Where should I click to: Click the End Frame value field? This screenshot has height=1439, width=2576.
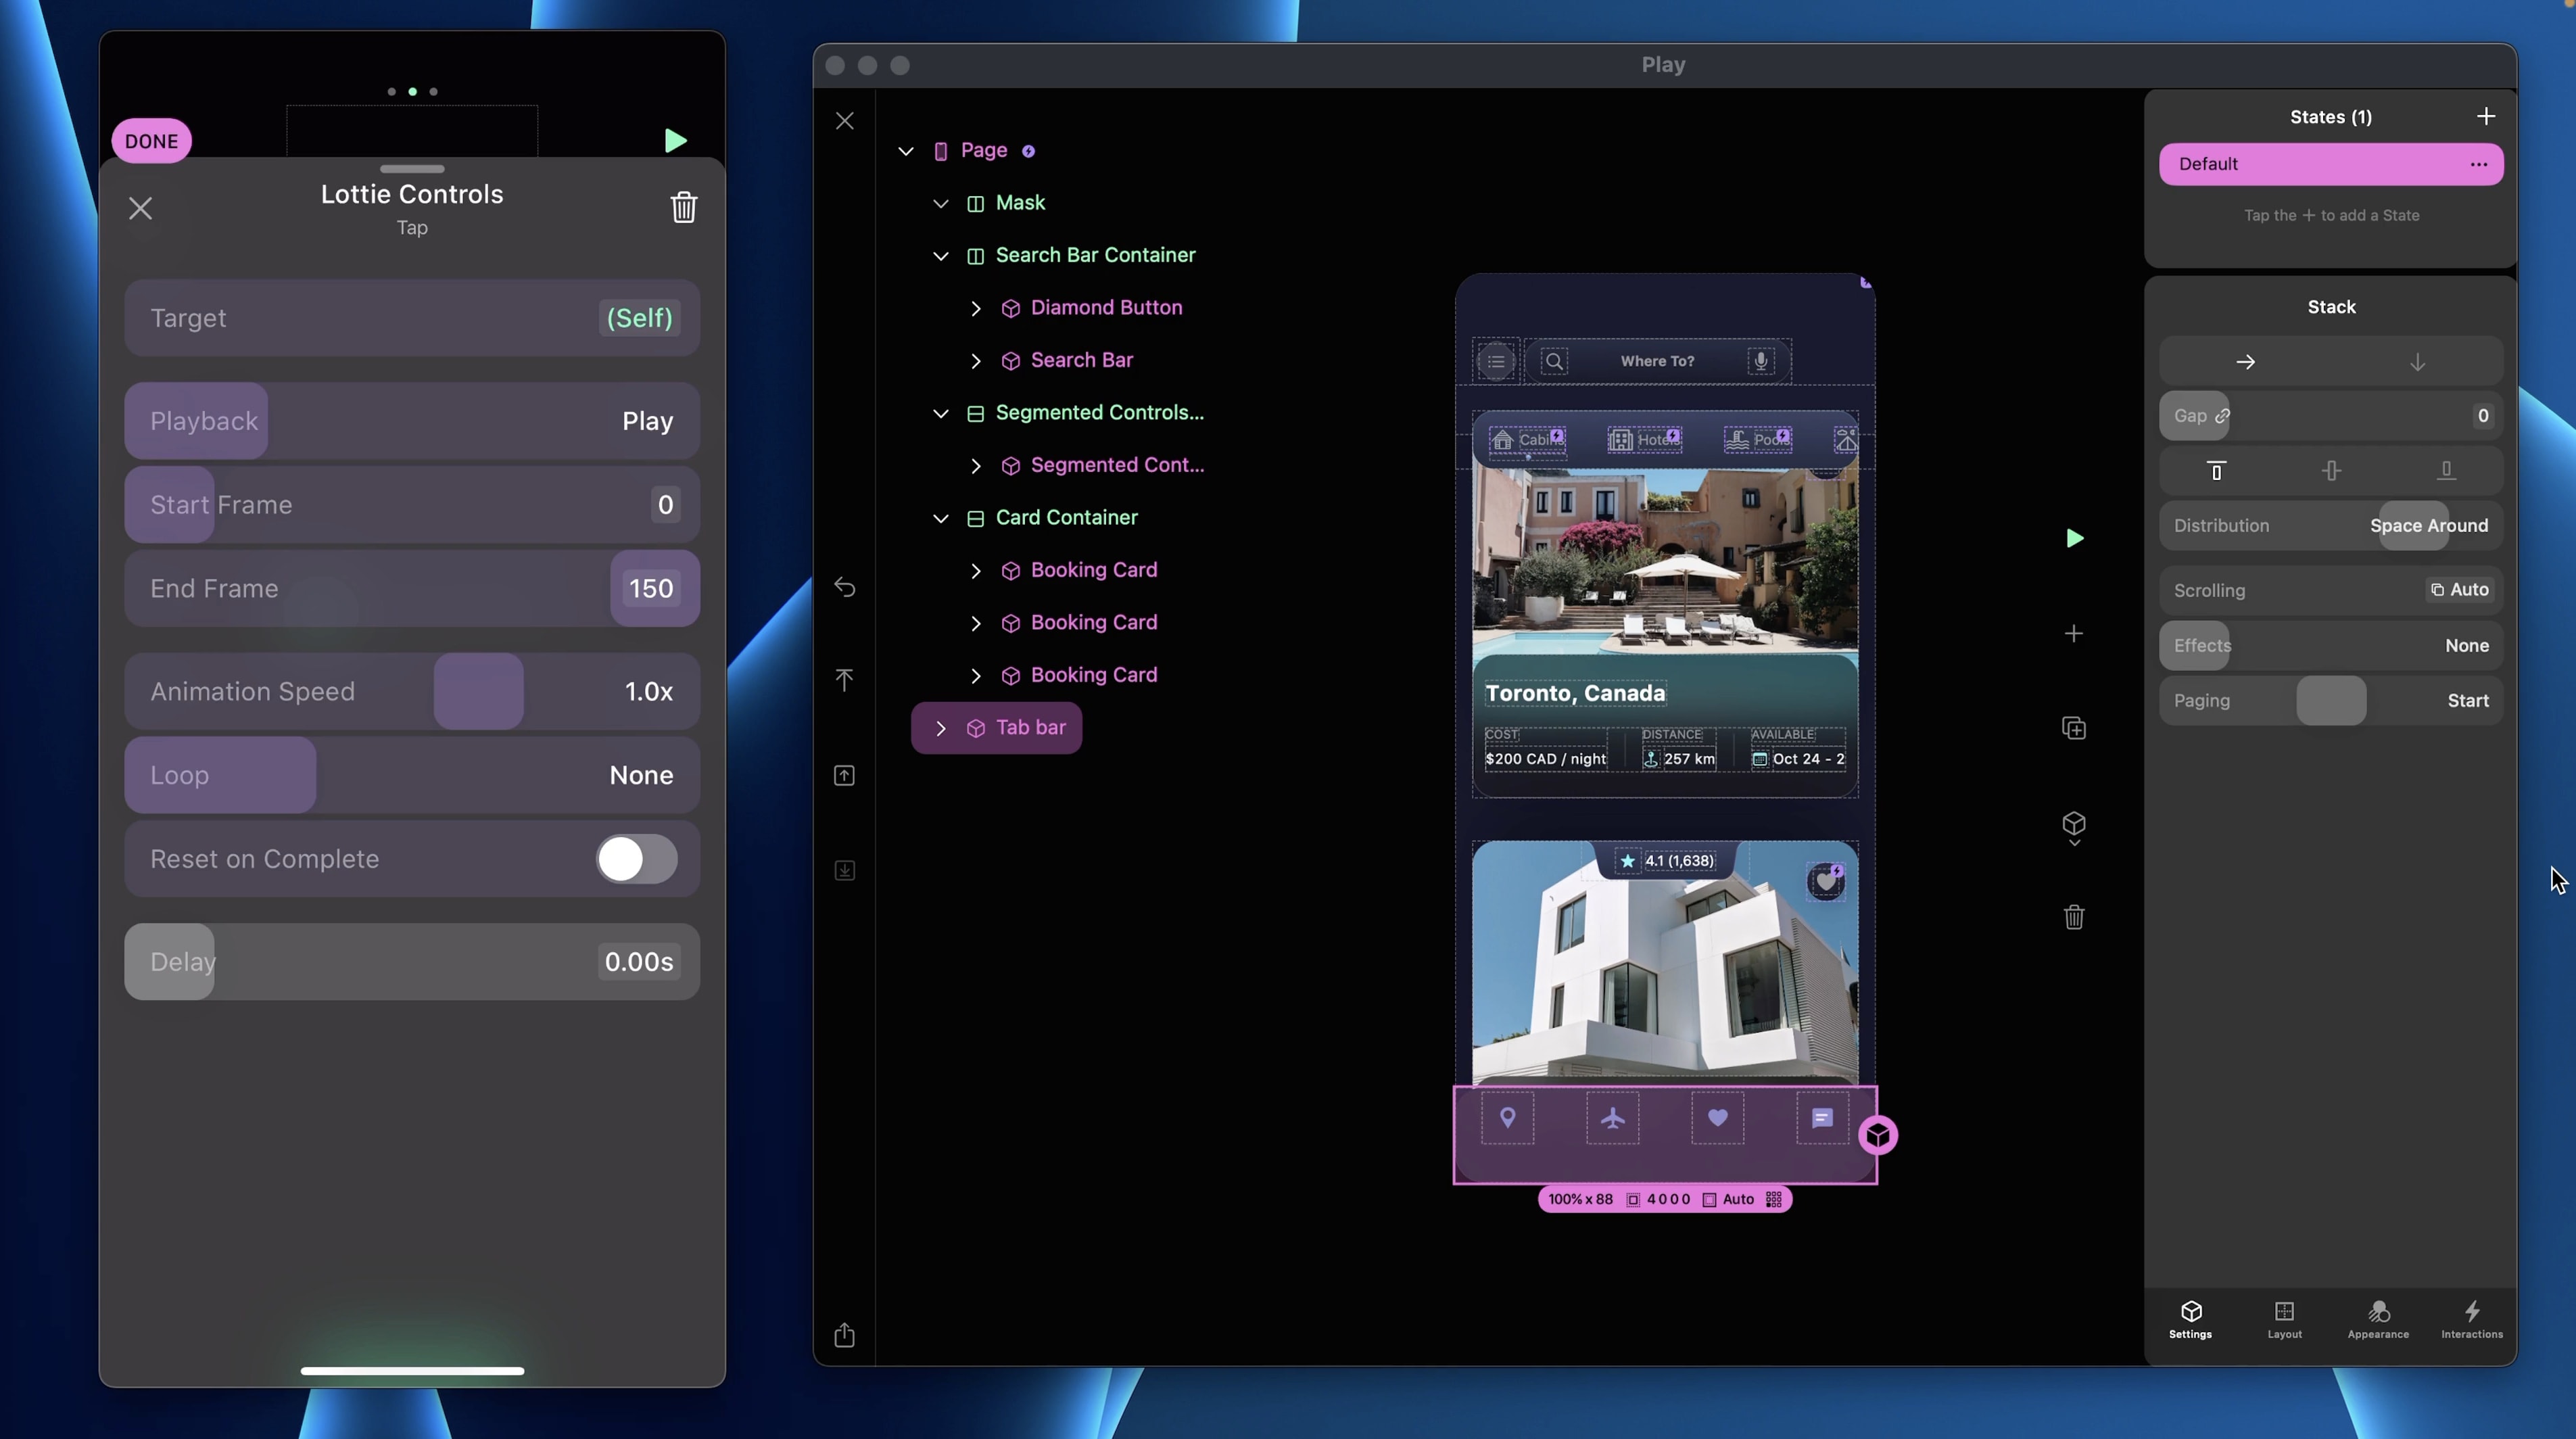click(651, 589)
